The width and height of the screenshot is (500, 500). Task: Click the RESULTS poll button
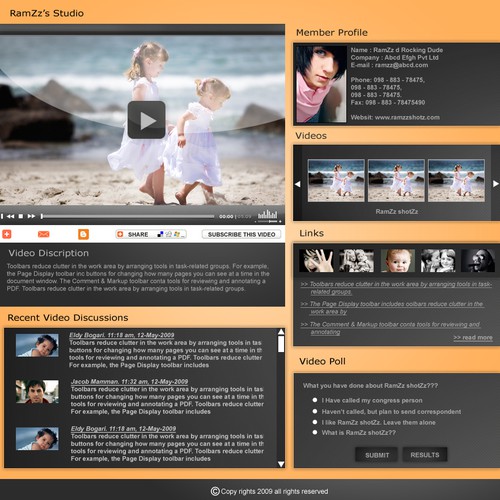pos(425,455)
